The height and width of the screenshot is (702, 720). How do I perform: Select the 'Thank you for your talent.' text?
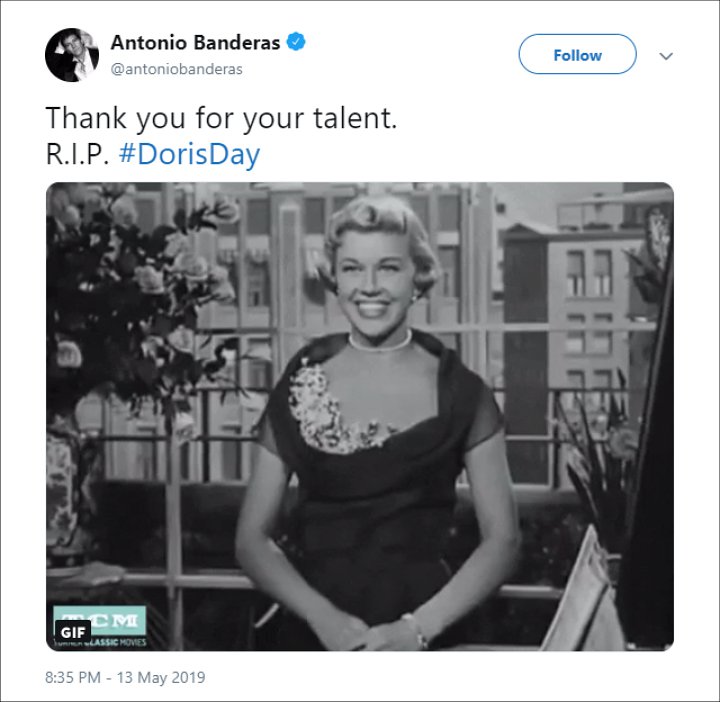(x=221, y=118)
